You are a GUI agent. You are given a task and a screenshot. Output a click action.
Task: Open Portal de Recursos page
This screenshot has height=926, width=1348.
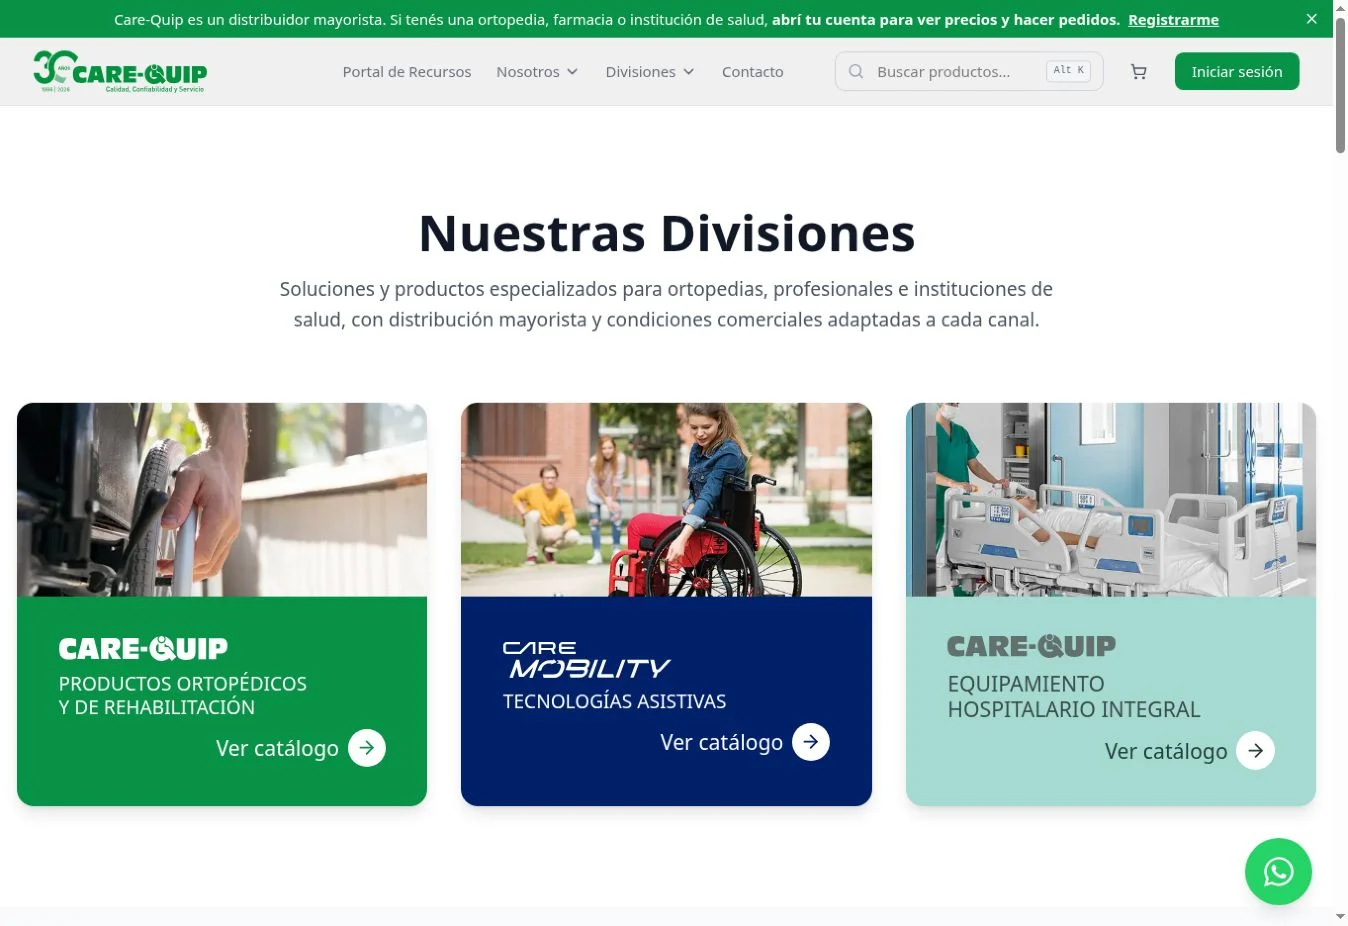407,72
